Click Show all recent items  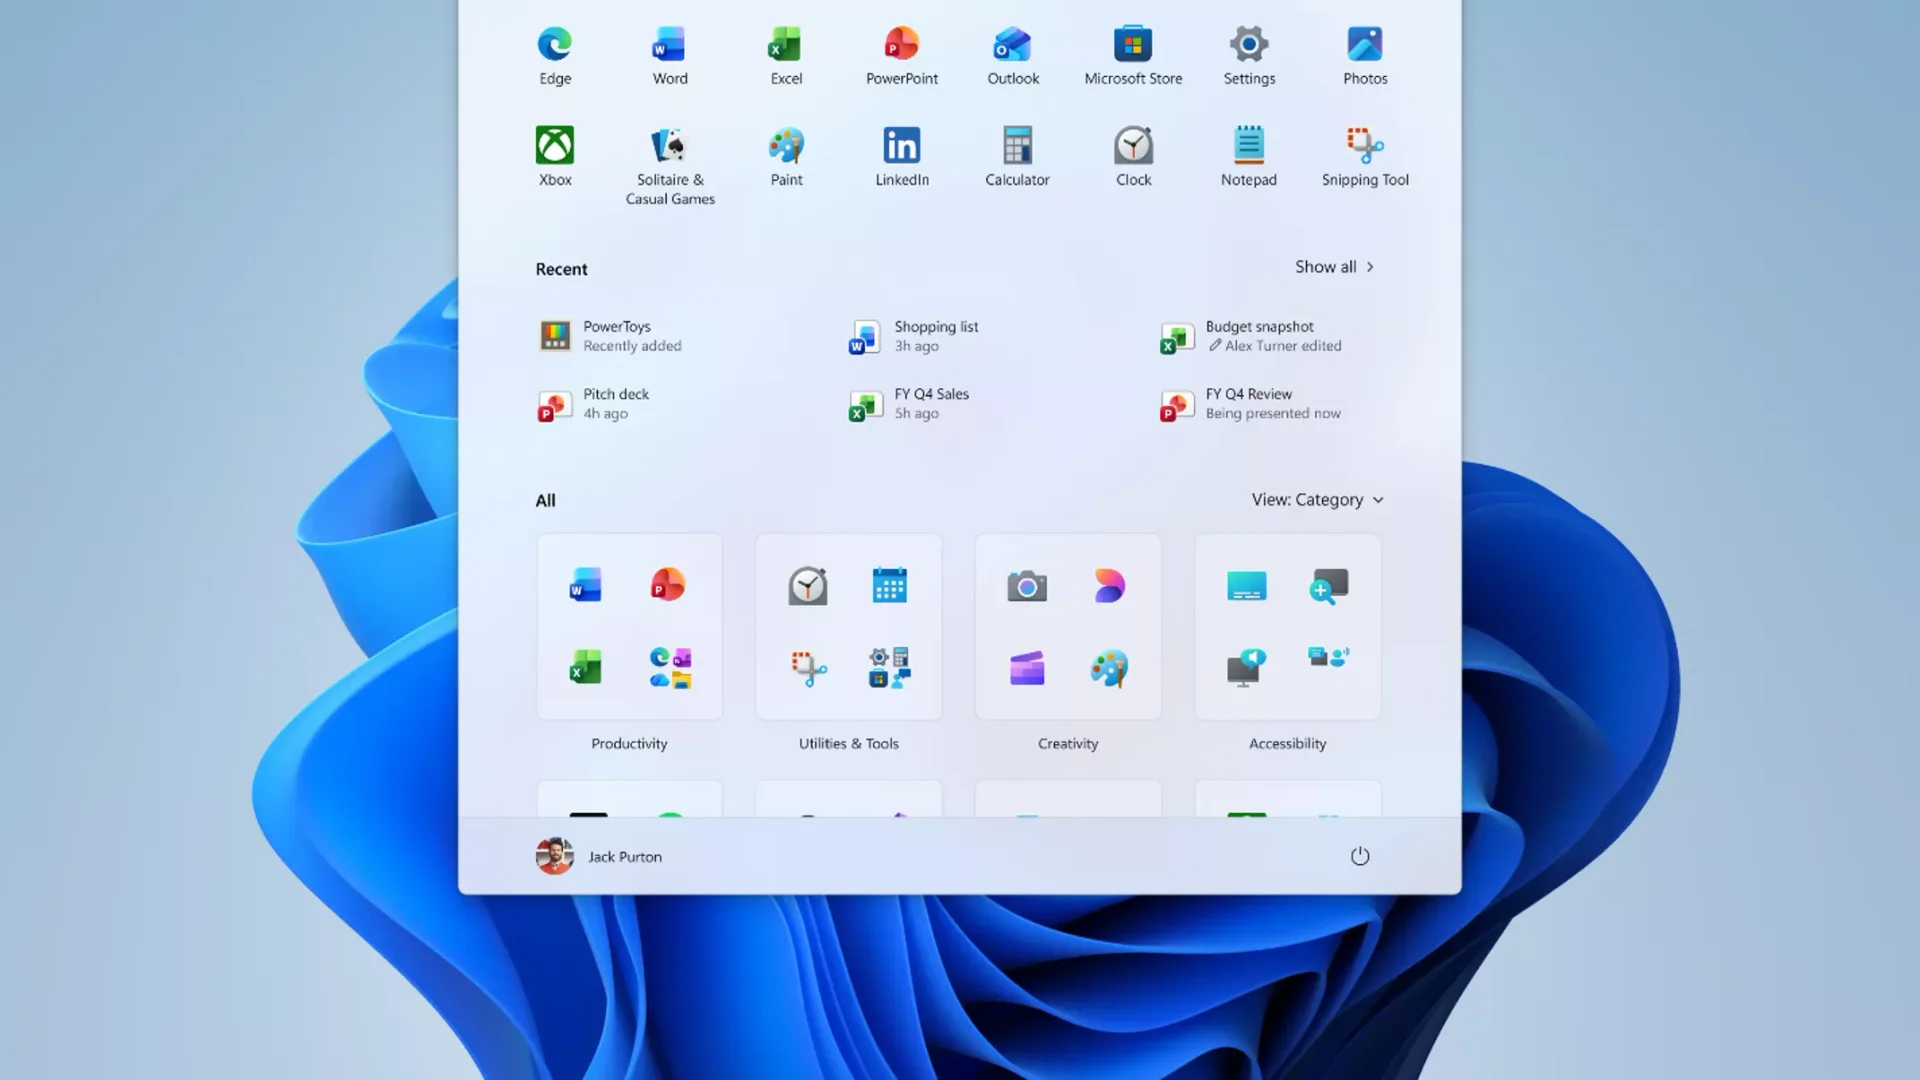pyautogui.click(x=1334, y=267)
